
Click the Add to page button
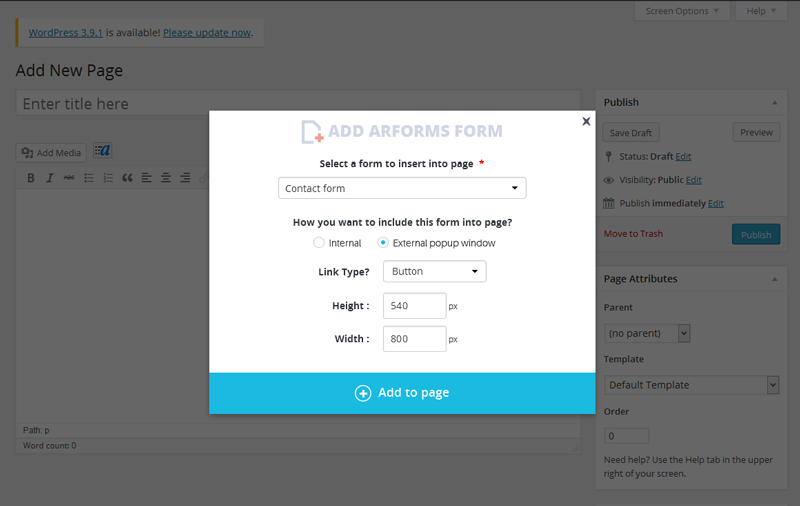pos(402,393)
